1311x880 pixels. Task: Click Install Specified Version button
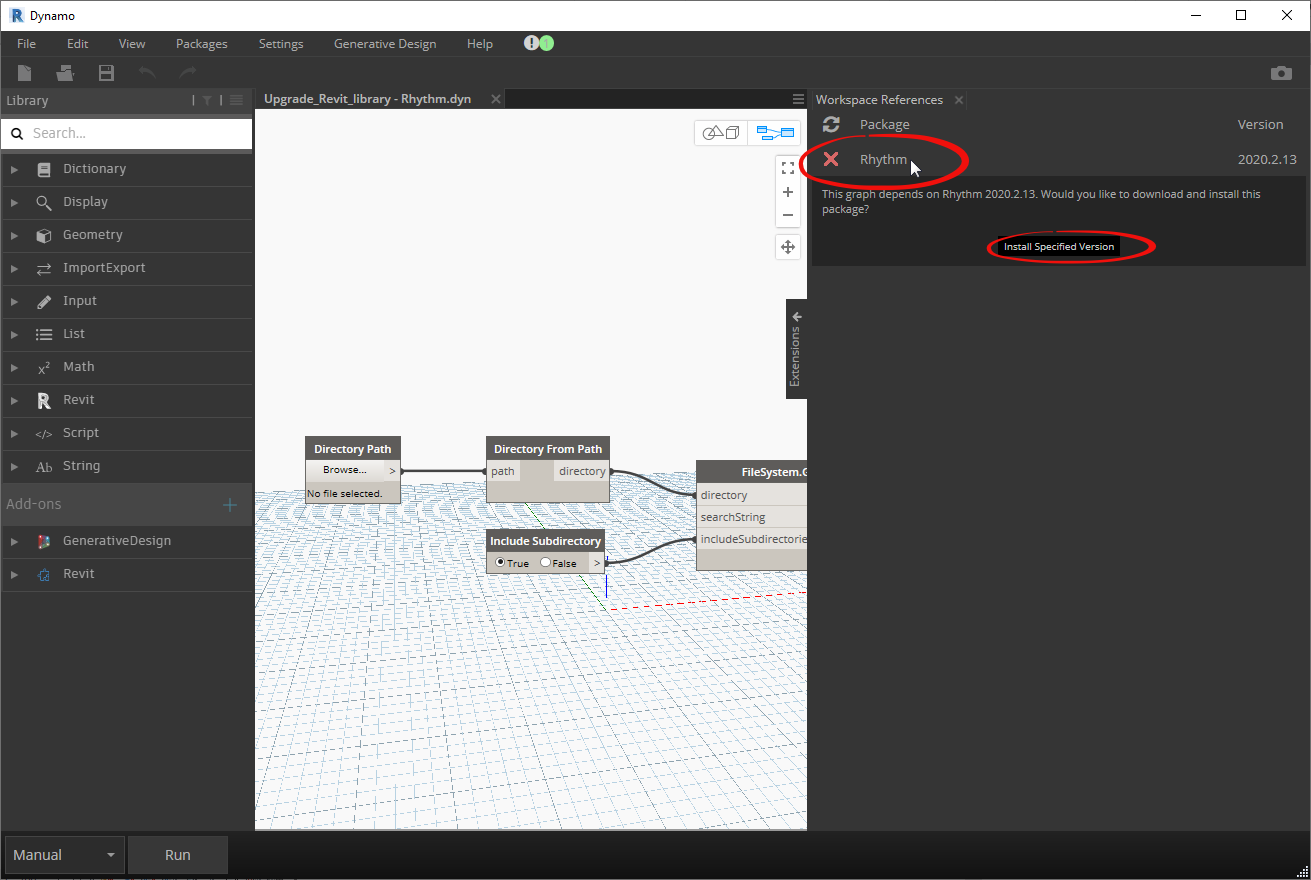[1059, 246]
